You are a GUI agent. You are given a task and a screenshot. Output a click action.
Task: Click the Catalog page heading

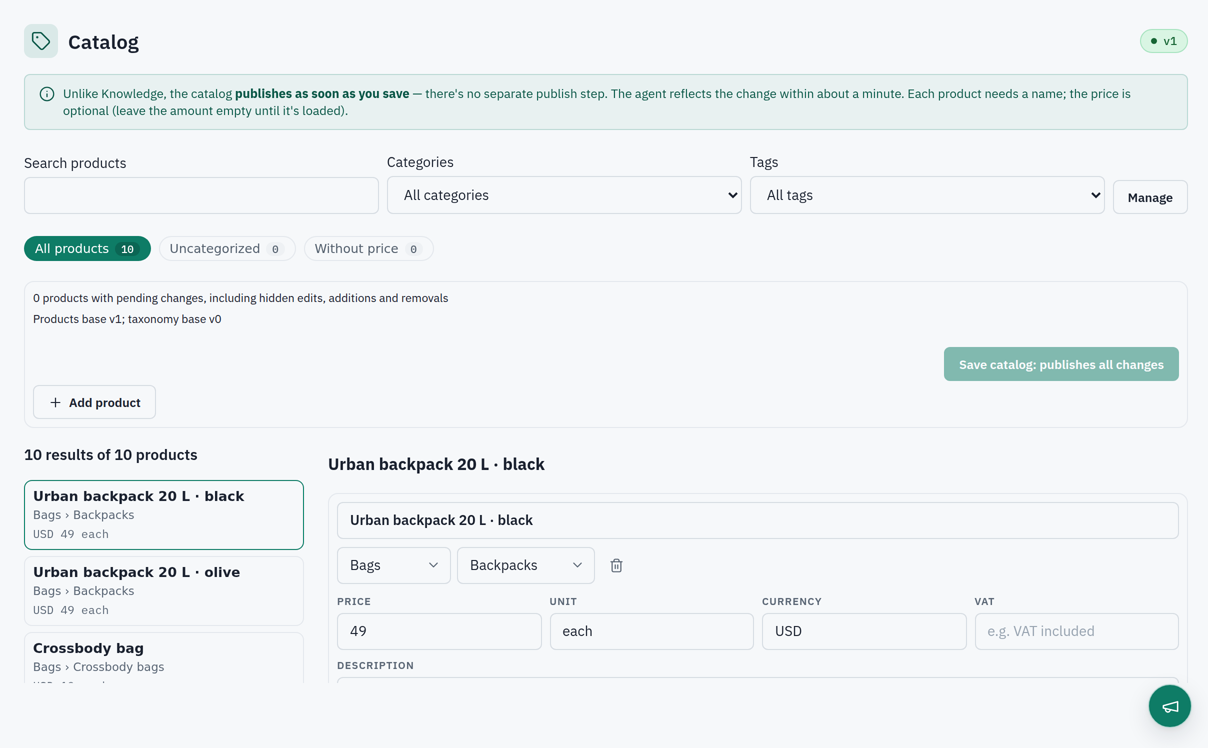point(103,42)
